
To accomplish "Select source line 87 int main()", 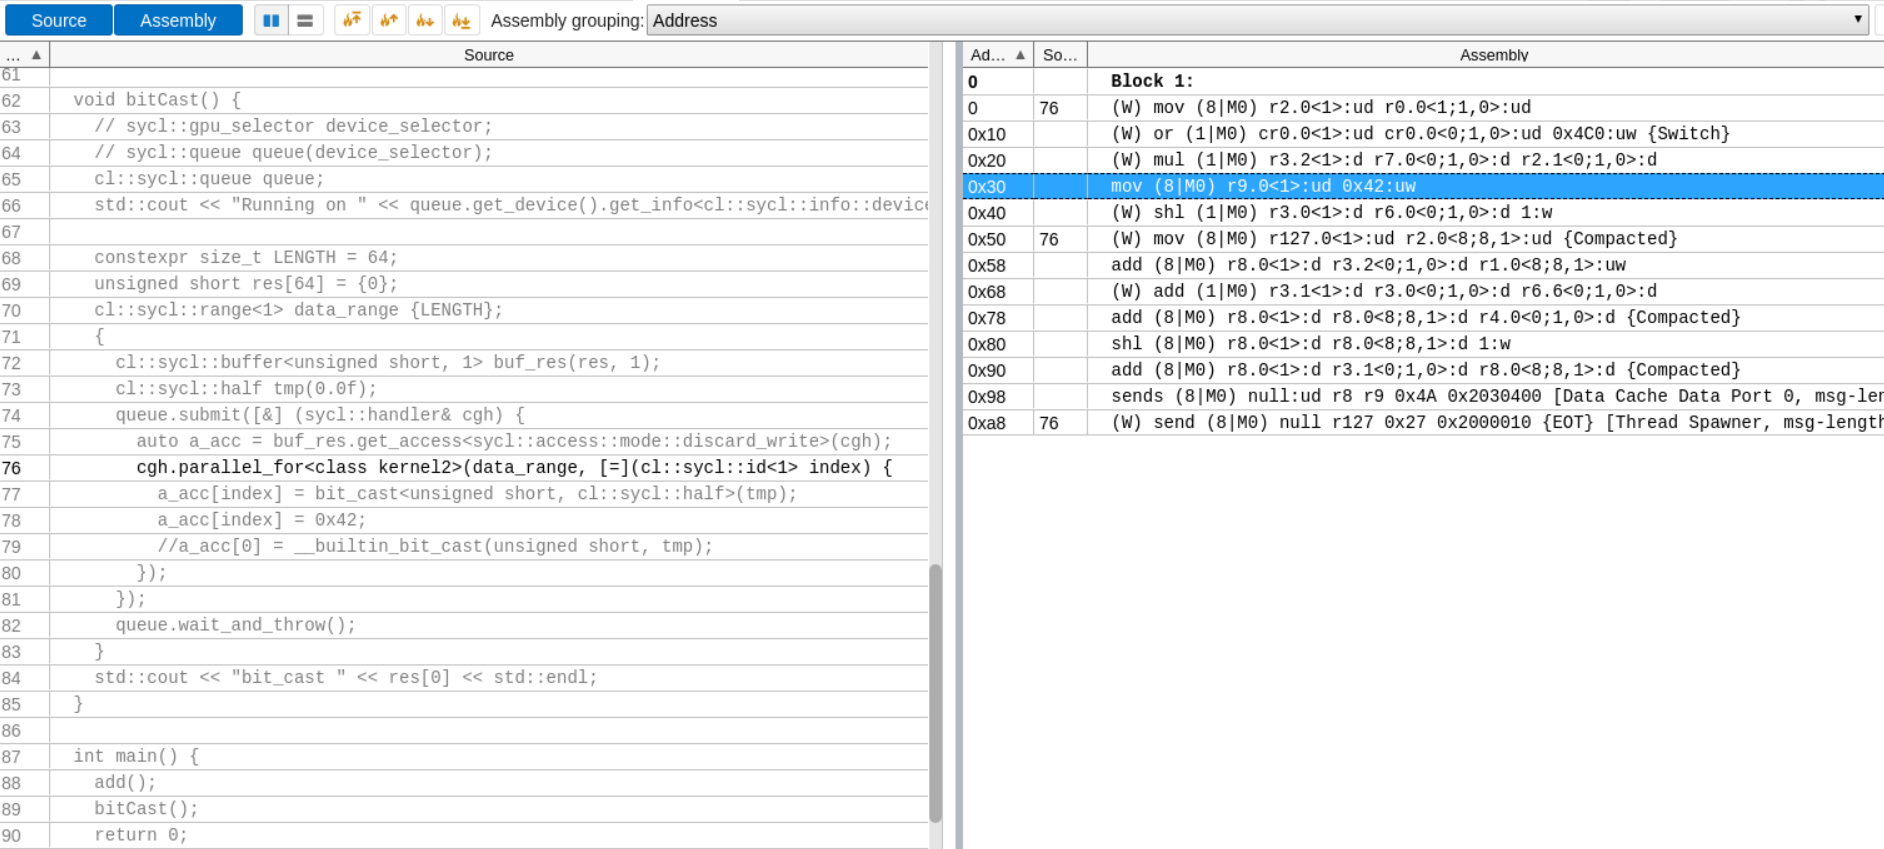I will click(464, 756).
